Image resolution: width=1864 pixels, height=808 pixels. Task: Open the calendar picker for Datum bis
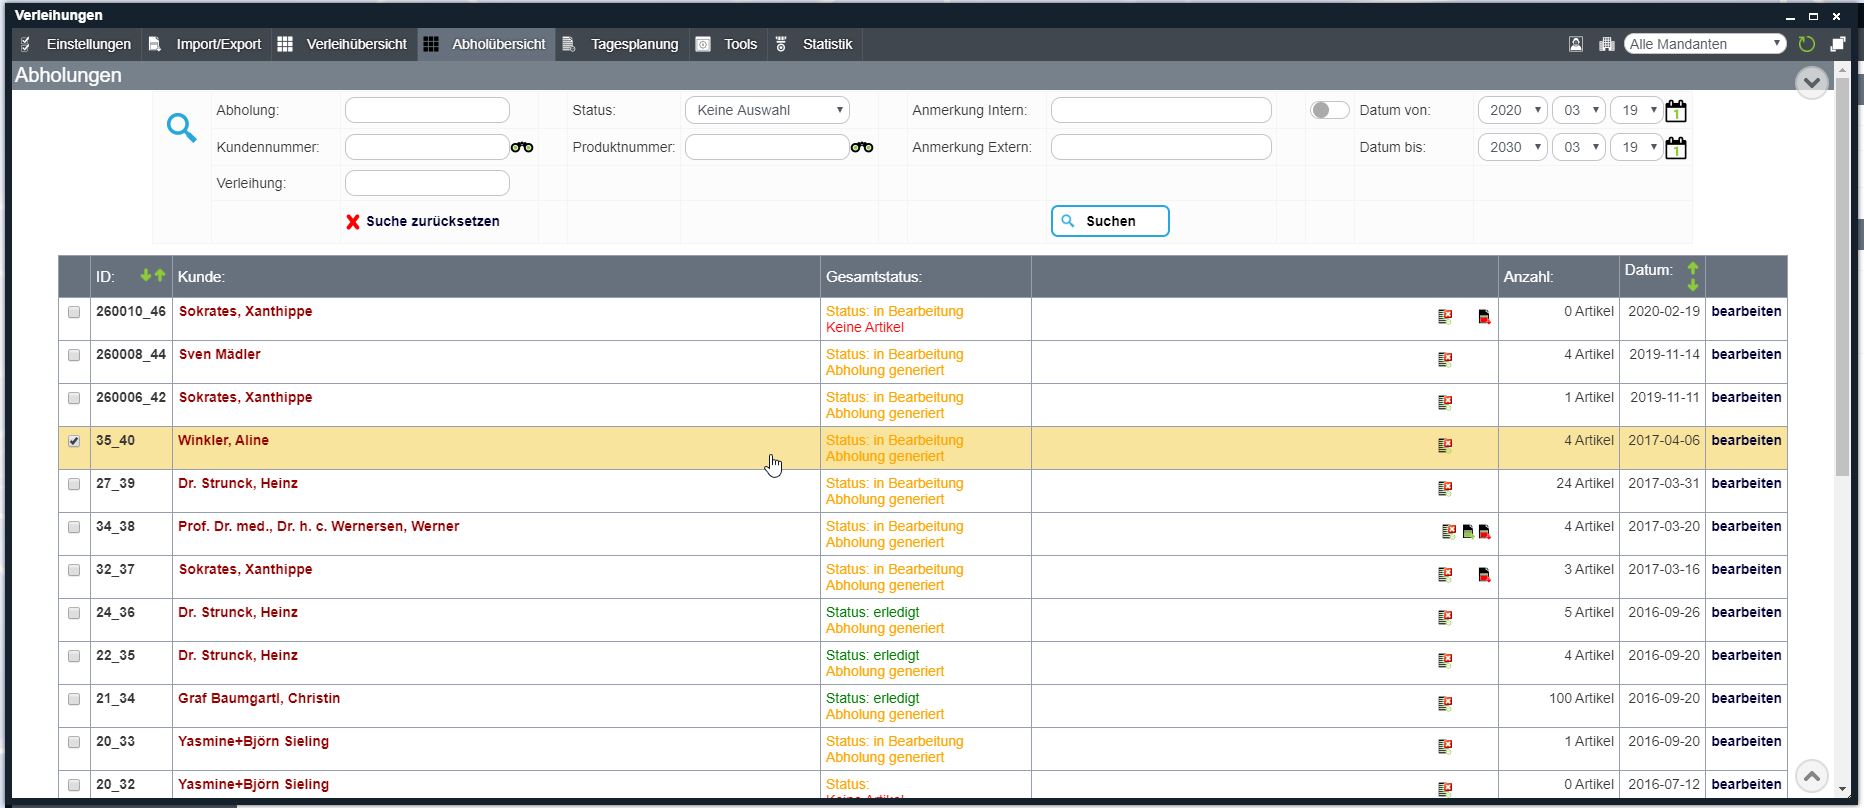point(1676,148)
